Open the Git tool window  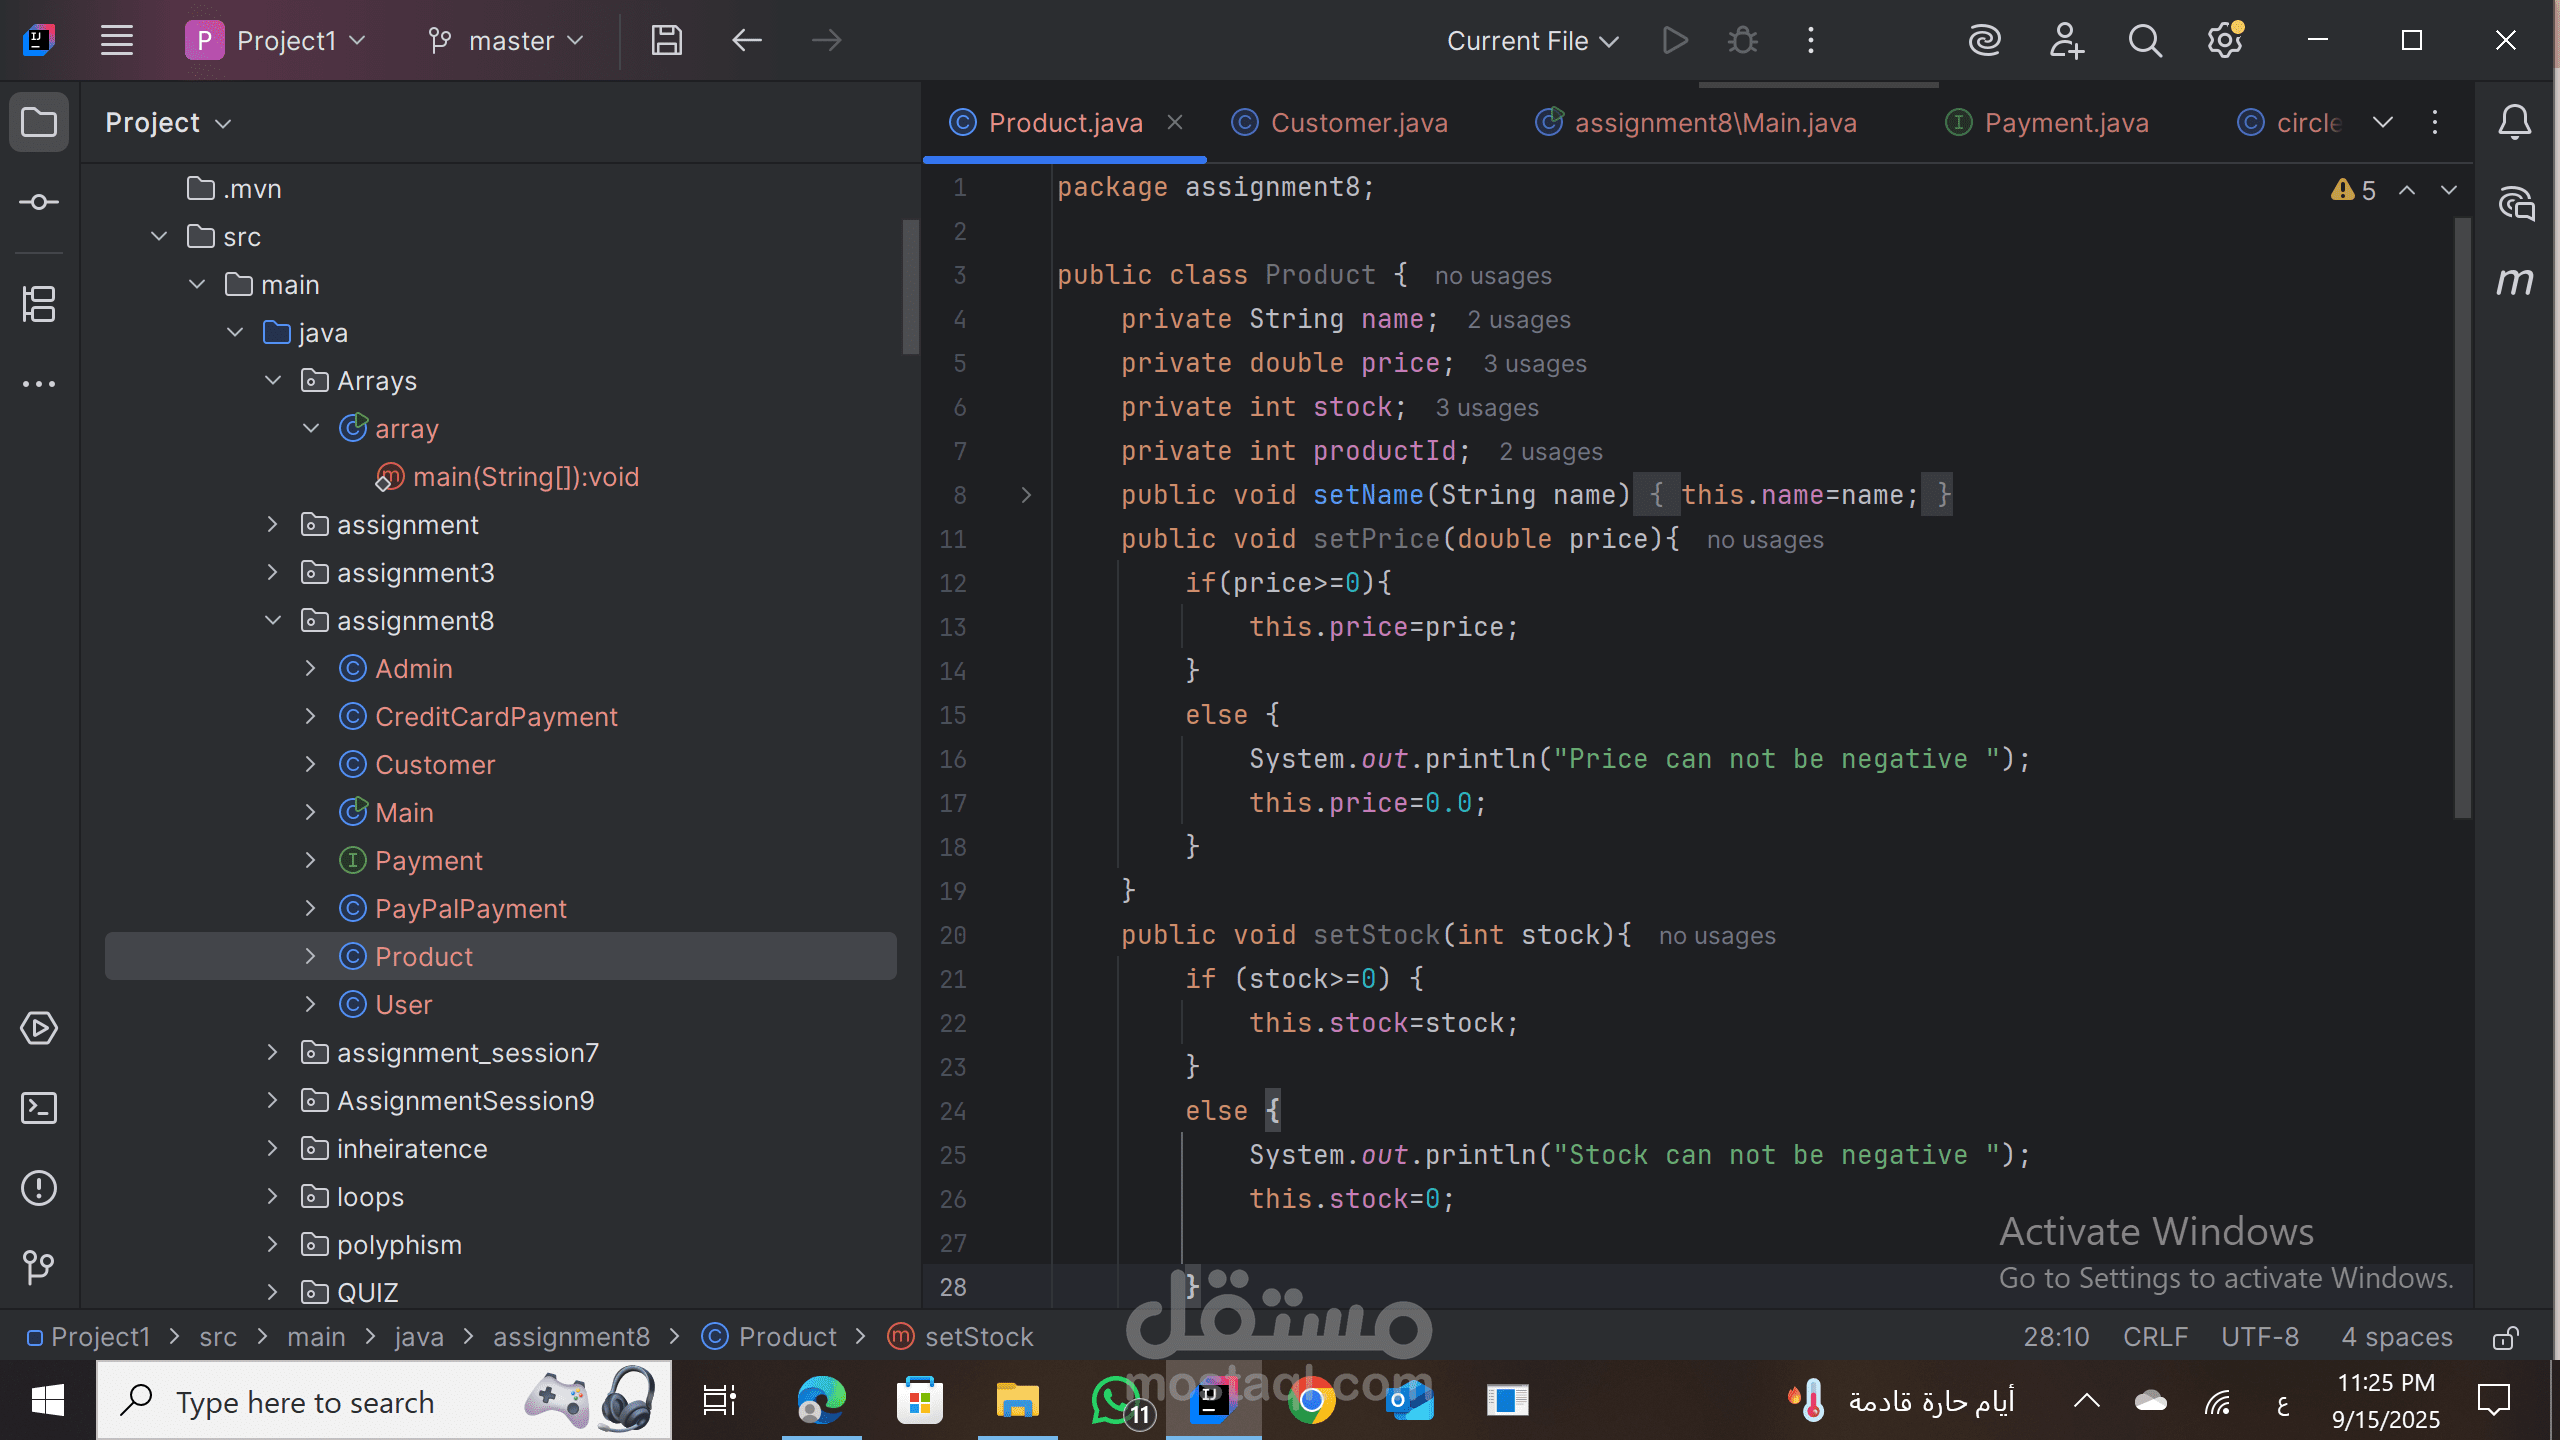pos(39,1267)
